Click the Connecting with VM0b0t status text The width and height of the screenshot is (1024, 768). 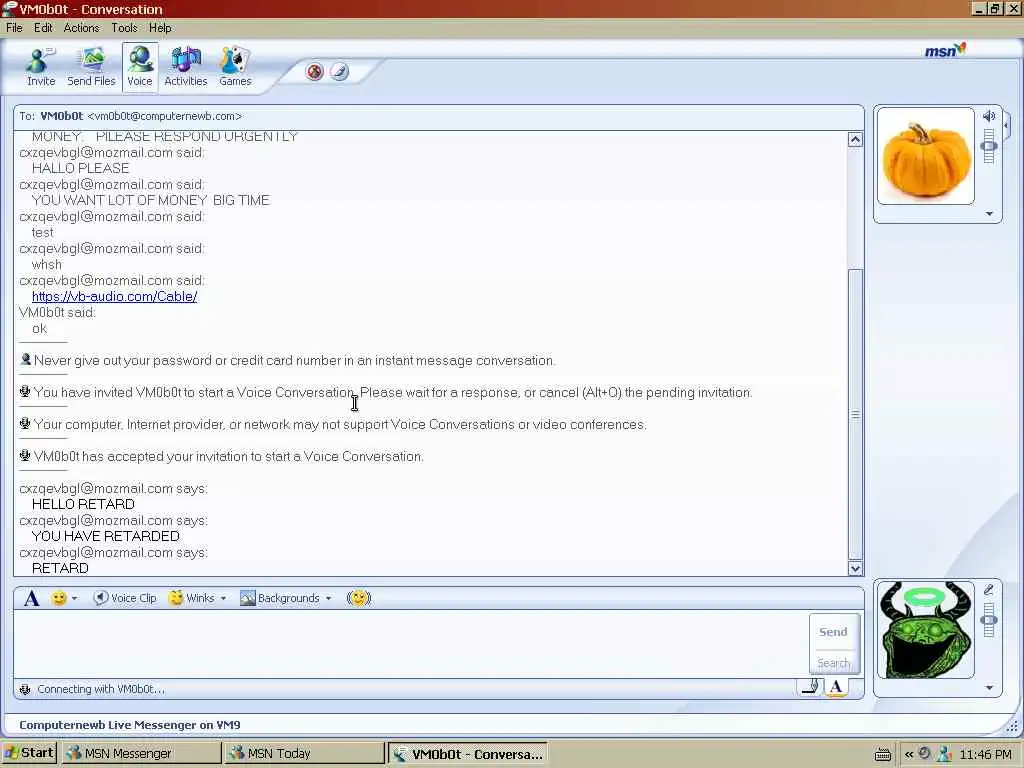click(x=101, y=689)
